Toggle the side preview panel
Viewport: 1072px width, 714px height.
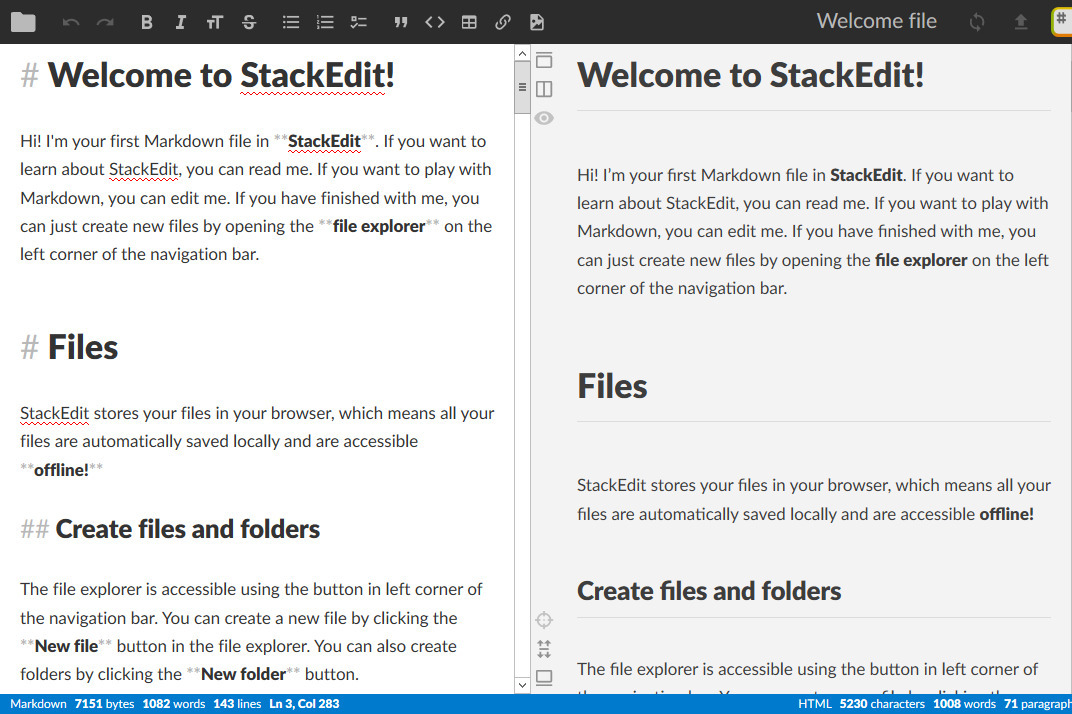pos(544,89)
